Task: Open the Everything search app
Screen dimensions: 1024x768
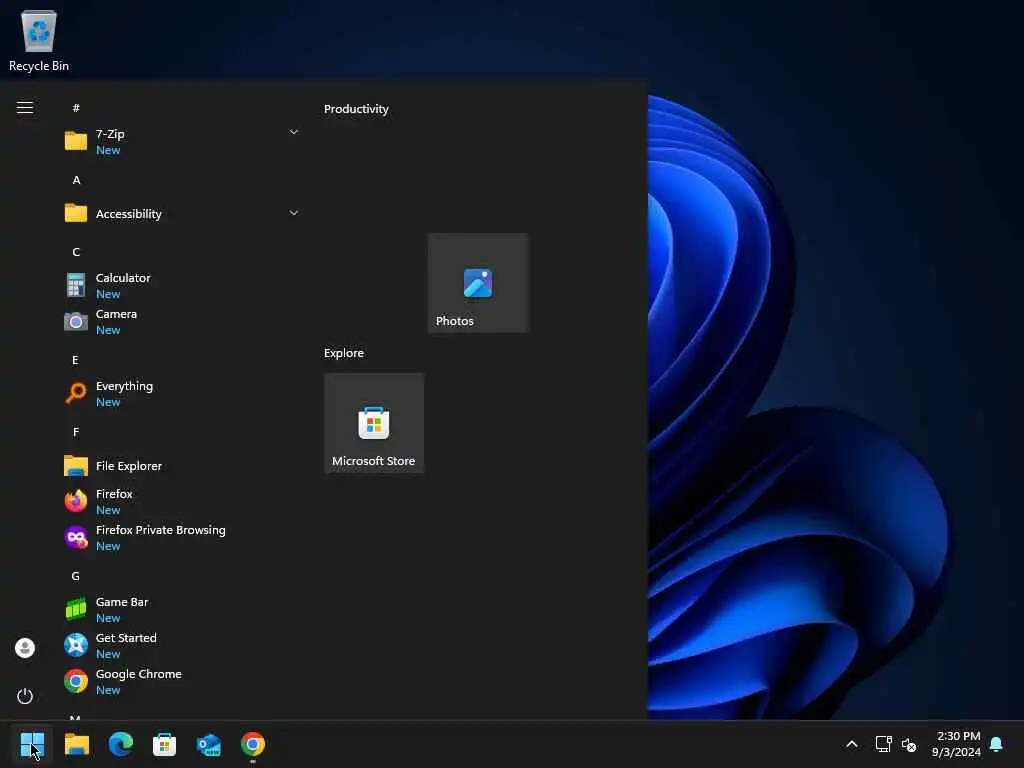Action: click(x=181, y=393)
